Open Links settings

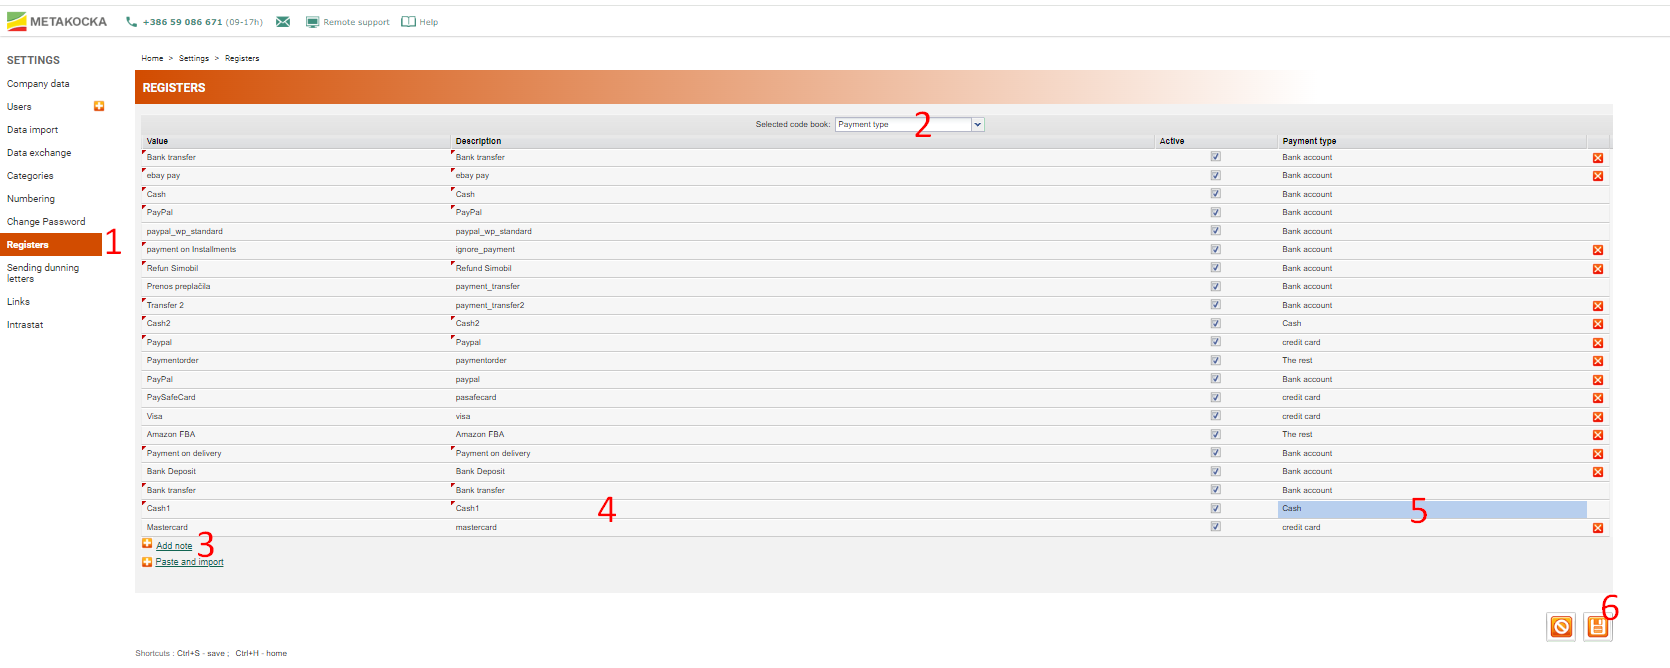point(18,302)
